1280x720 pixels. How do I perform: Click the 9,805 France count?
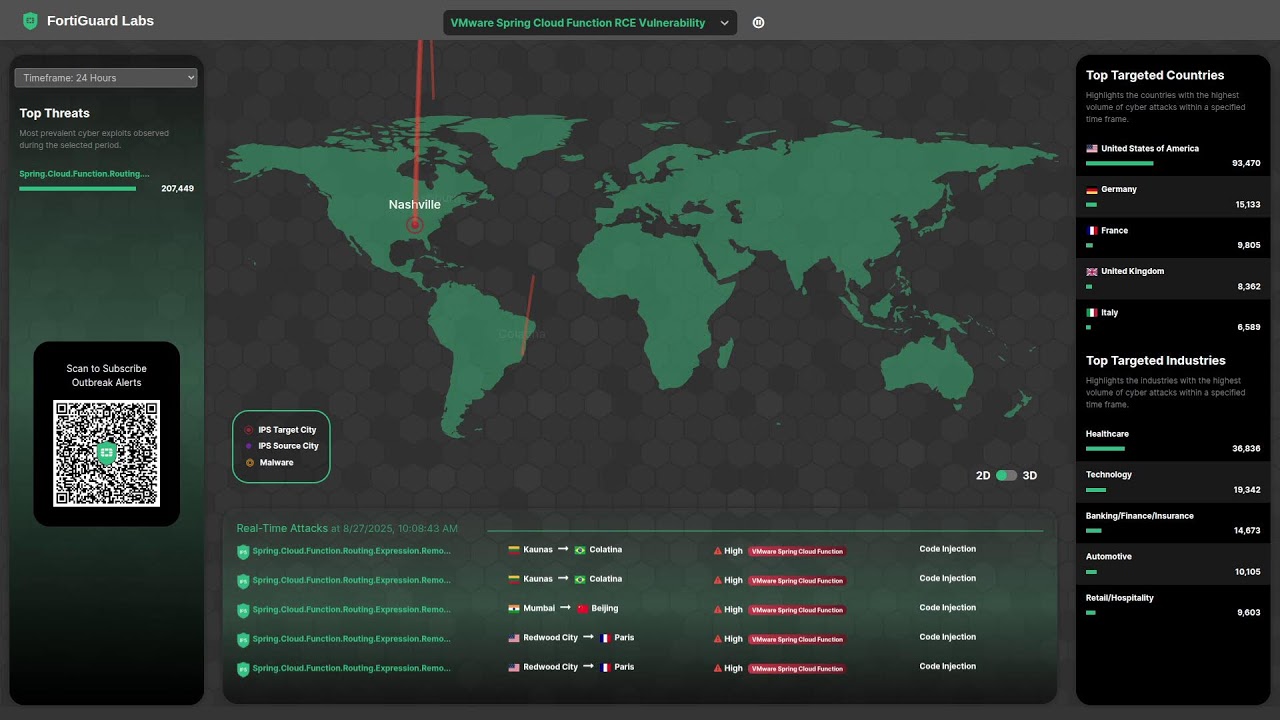tap(1249, 245)
